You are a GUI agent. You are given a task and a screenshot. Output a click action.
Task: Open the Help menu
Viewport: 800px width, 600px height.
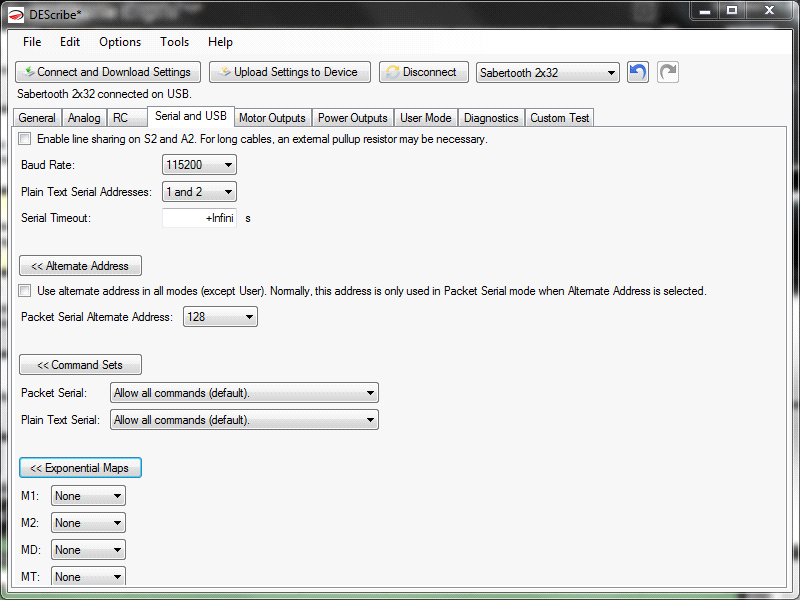click(220, 42)
